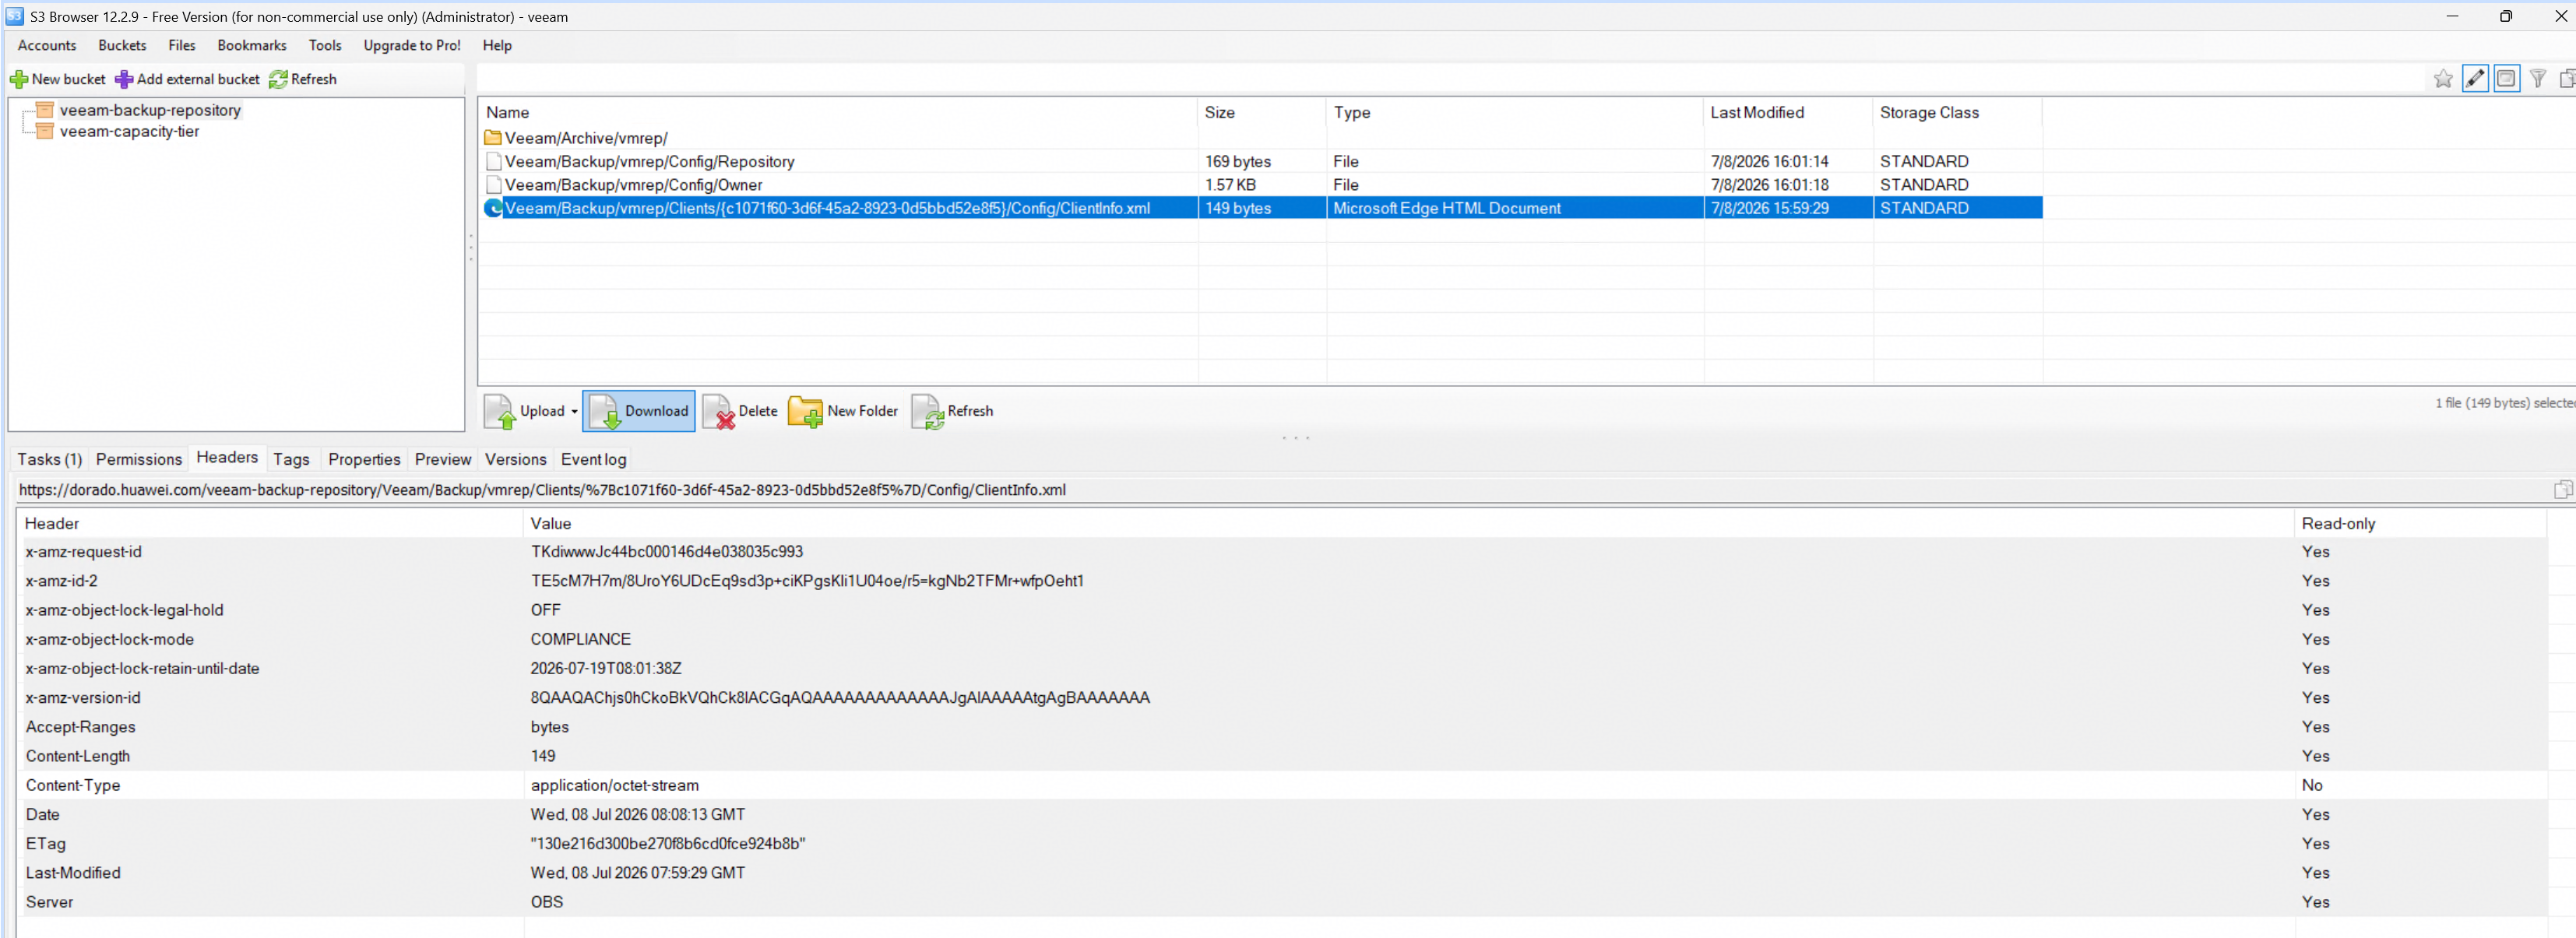
Task: Open the Tools menu
Action: point(325,45)
